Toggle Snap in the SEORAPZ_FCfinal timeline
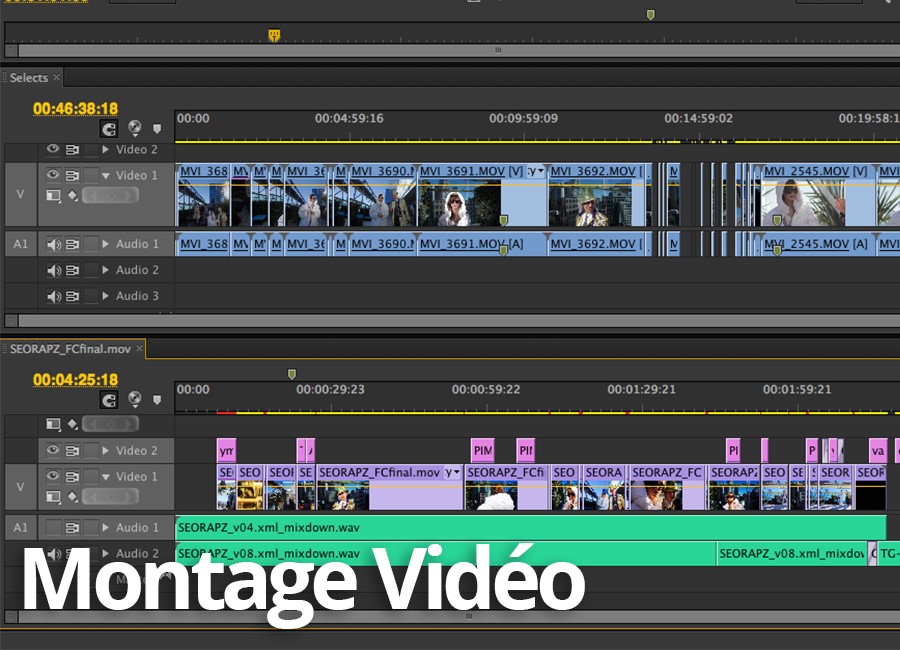 [109, 400]
